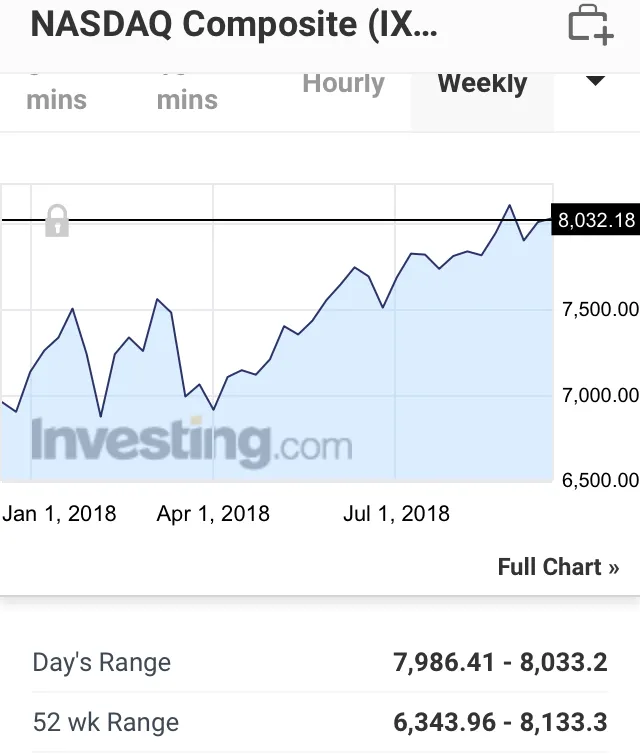
Task: Click the 7,500.00 price axis label
Action: [x=601, y=309]
